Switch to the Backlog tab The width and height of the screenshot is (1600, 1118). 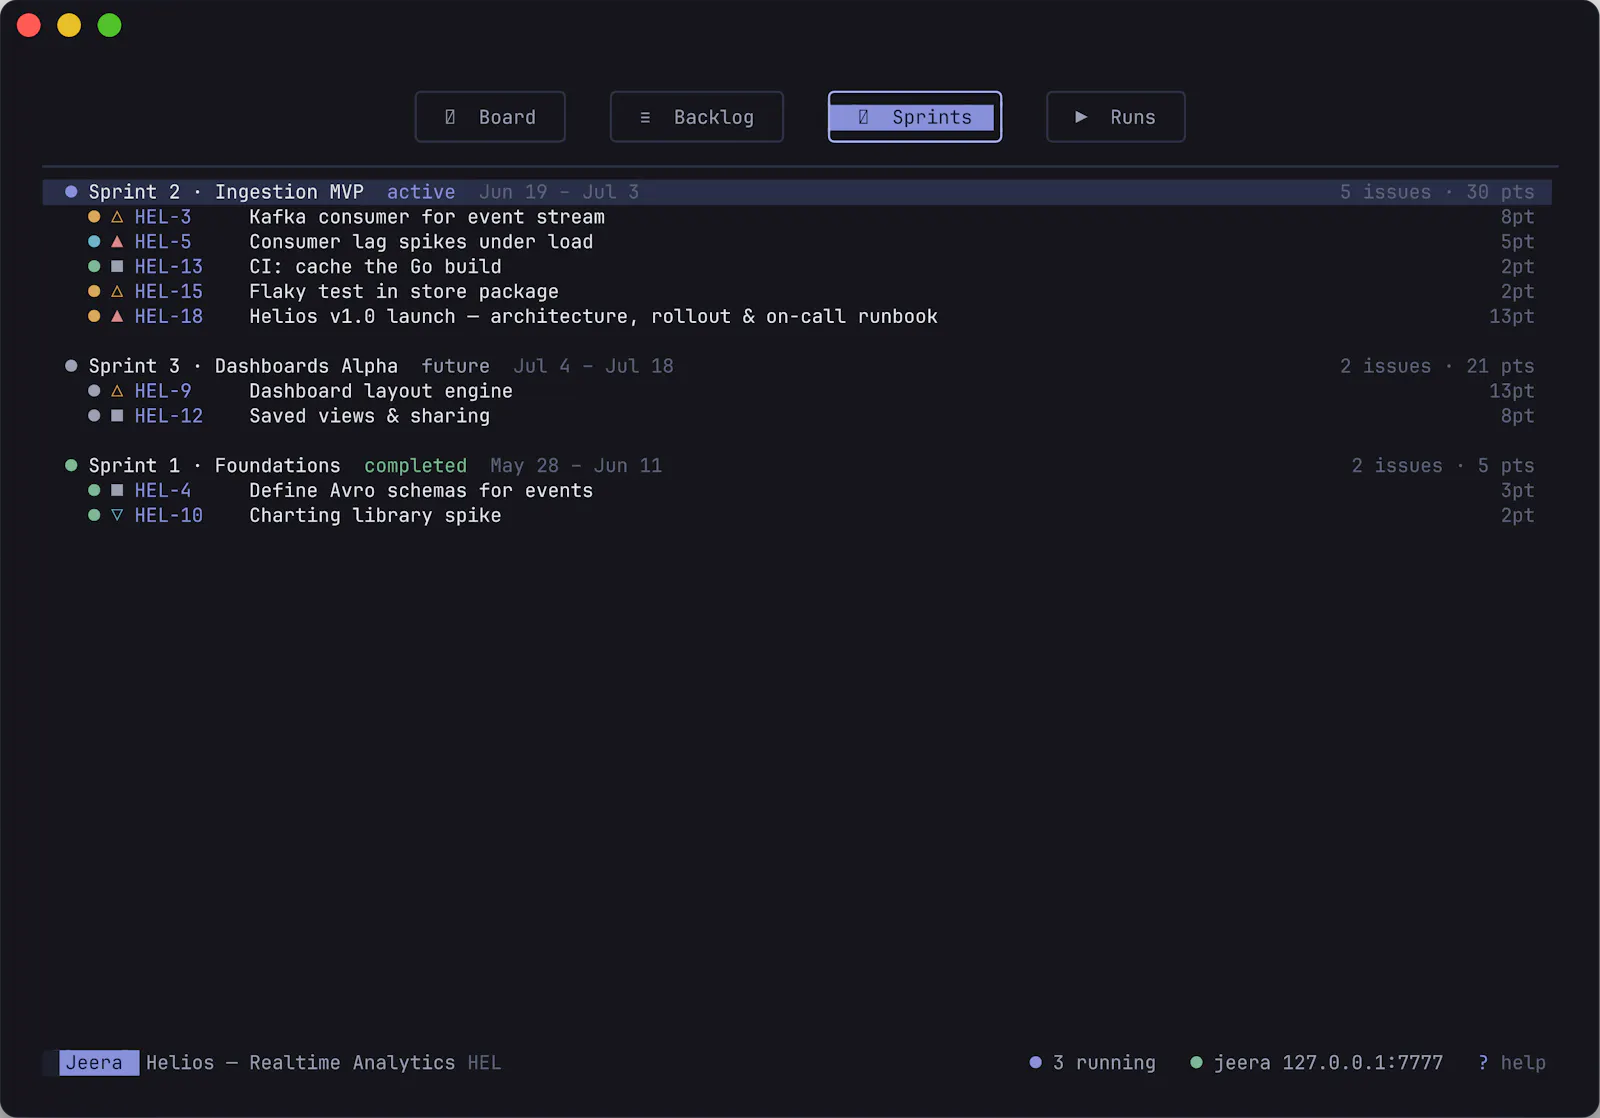(x=696, y=117)
